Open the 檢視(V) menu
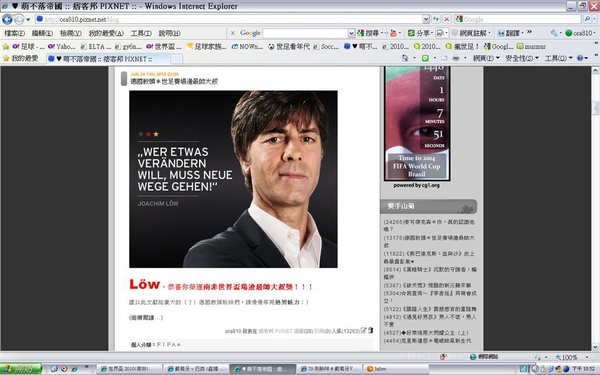The width and height of the screenshot is (600, 375). point(71,33)
